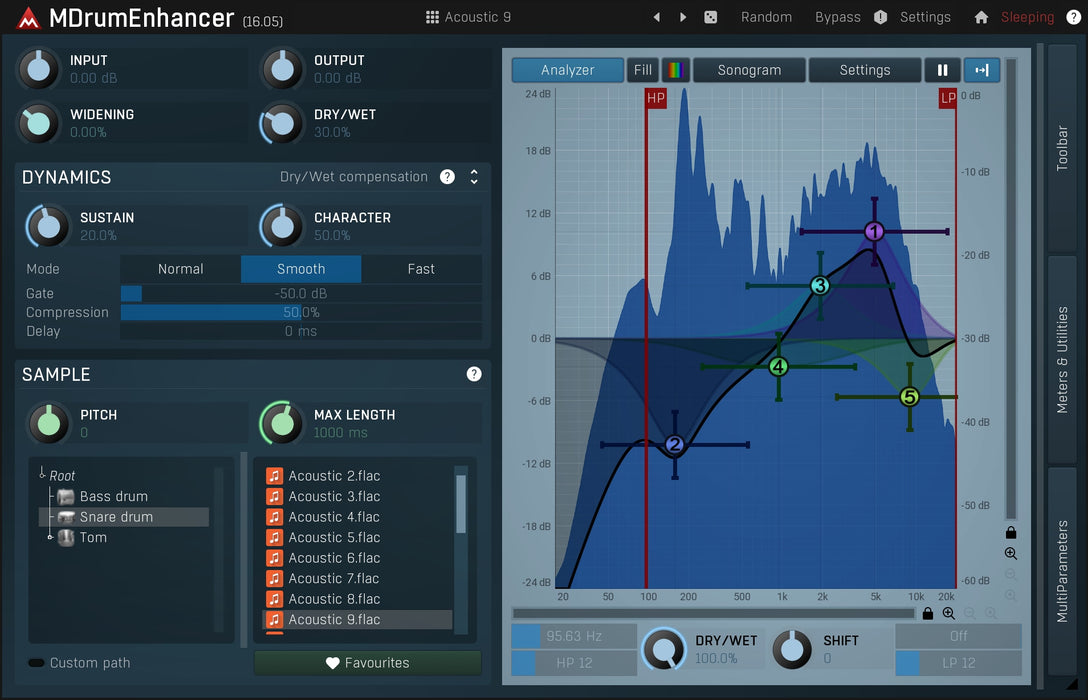Select the Fast dynamics mode
1088x700 pixels.
coord(421,269)
